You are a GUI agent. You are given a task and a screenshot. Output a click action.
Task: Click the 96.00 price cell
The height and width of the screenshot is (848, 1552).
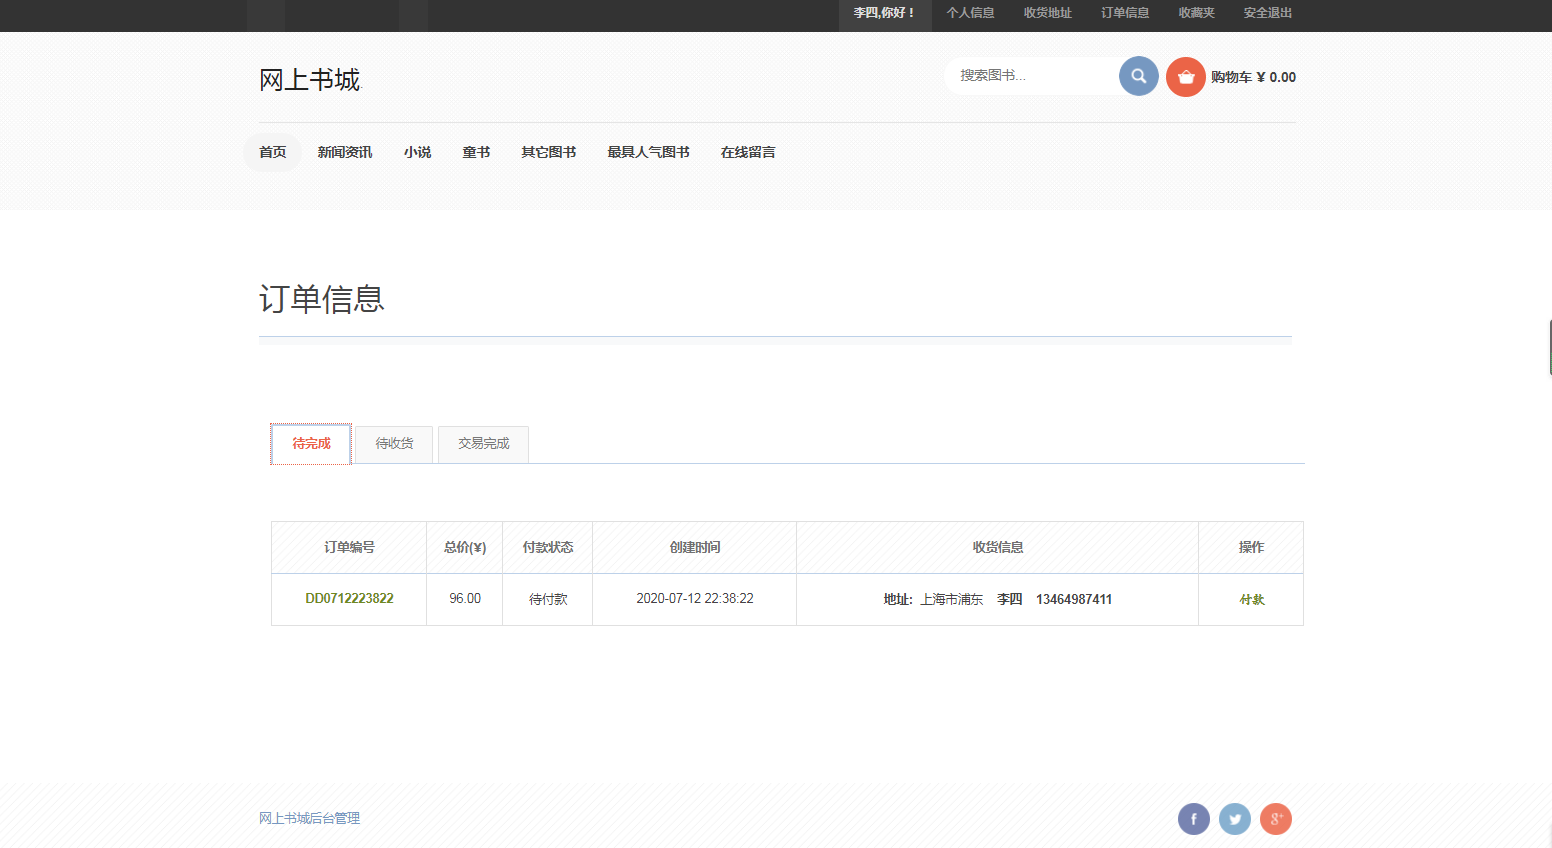(x=465, y=599)
